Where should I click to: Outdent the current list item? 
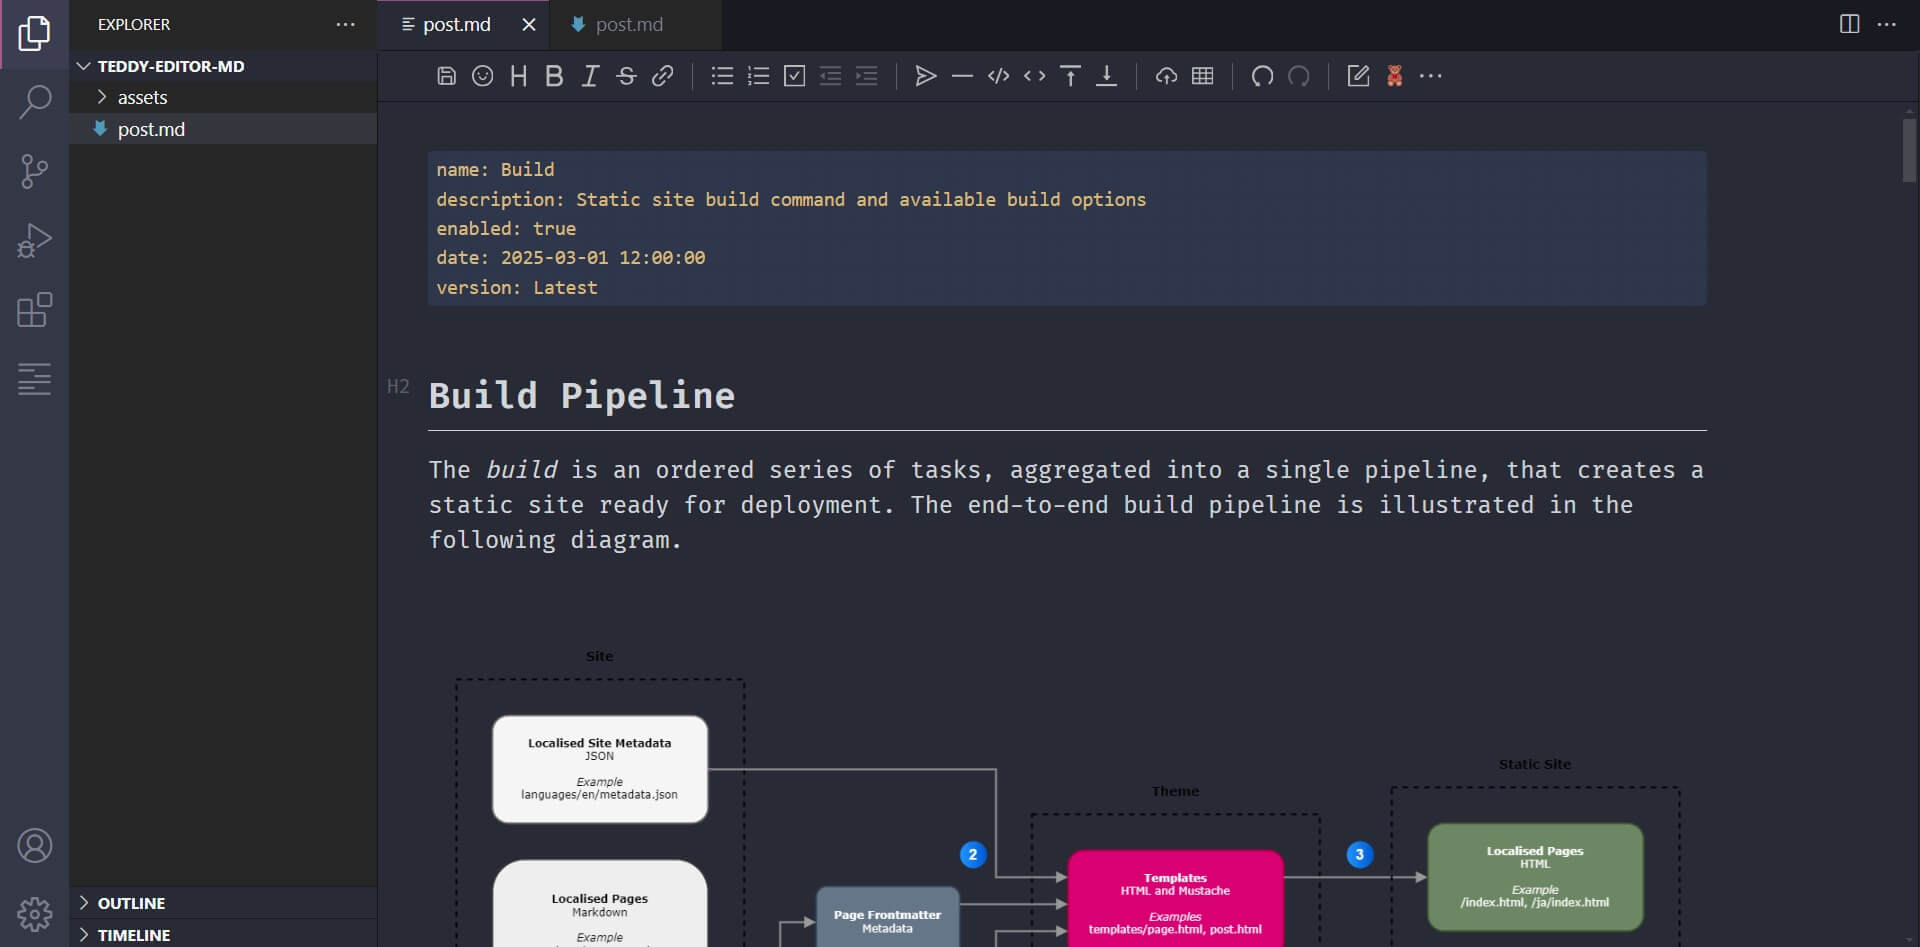(830, 76)
